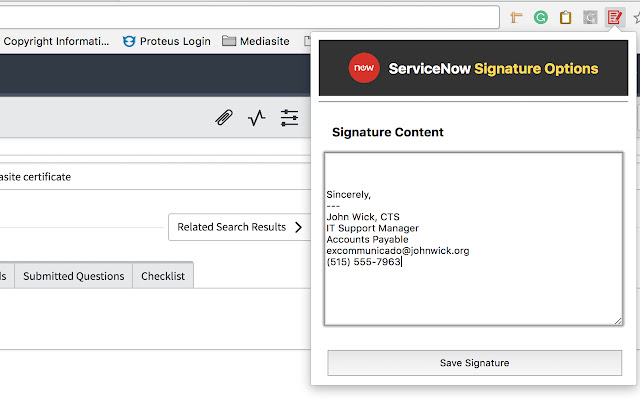
Task: Click the browser address bar
Action: pos(249,17)
